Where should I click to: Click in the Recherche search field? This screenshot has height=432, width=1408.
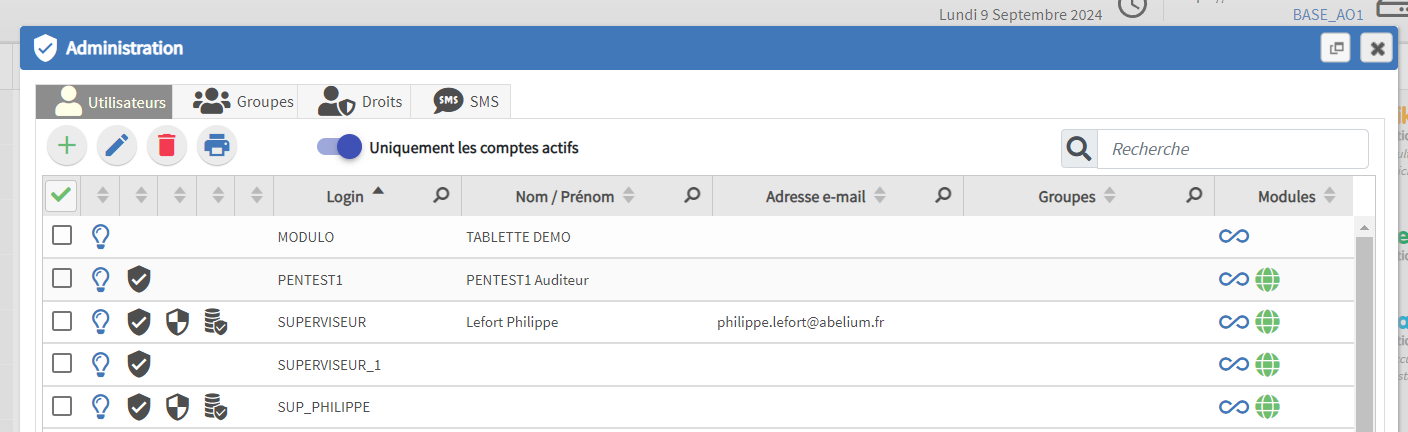coord(1232,149)
